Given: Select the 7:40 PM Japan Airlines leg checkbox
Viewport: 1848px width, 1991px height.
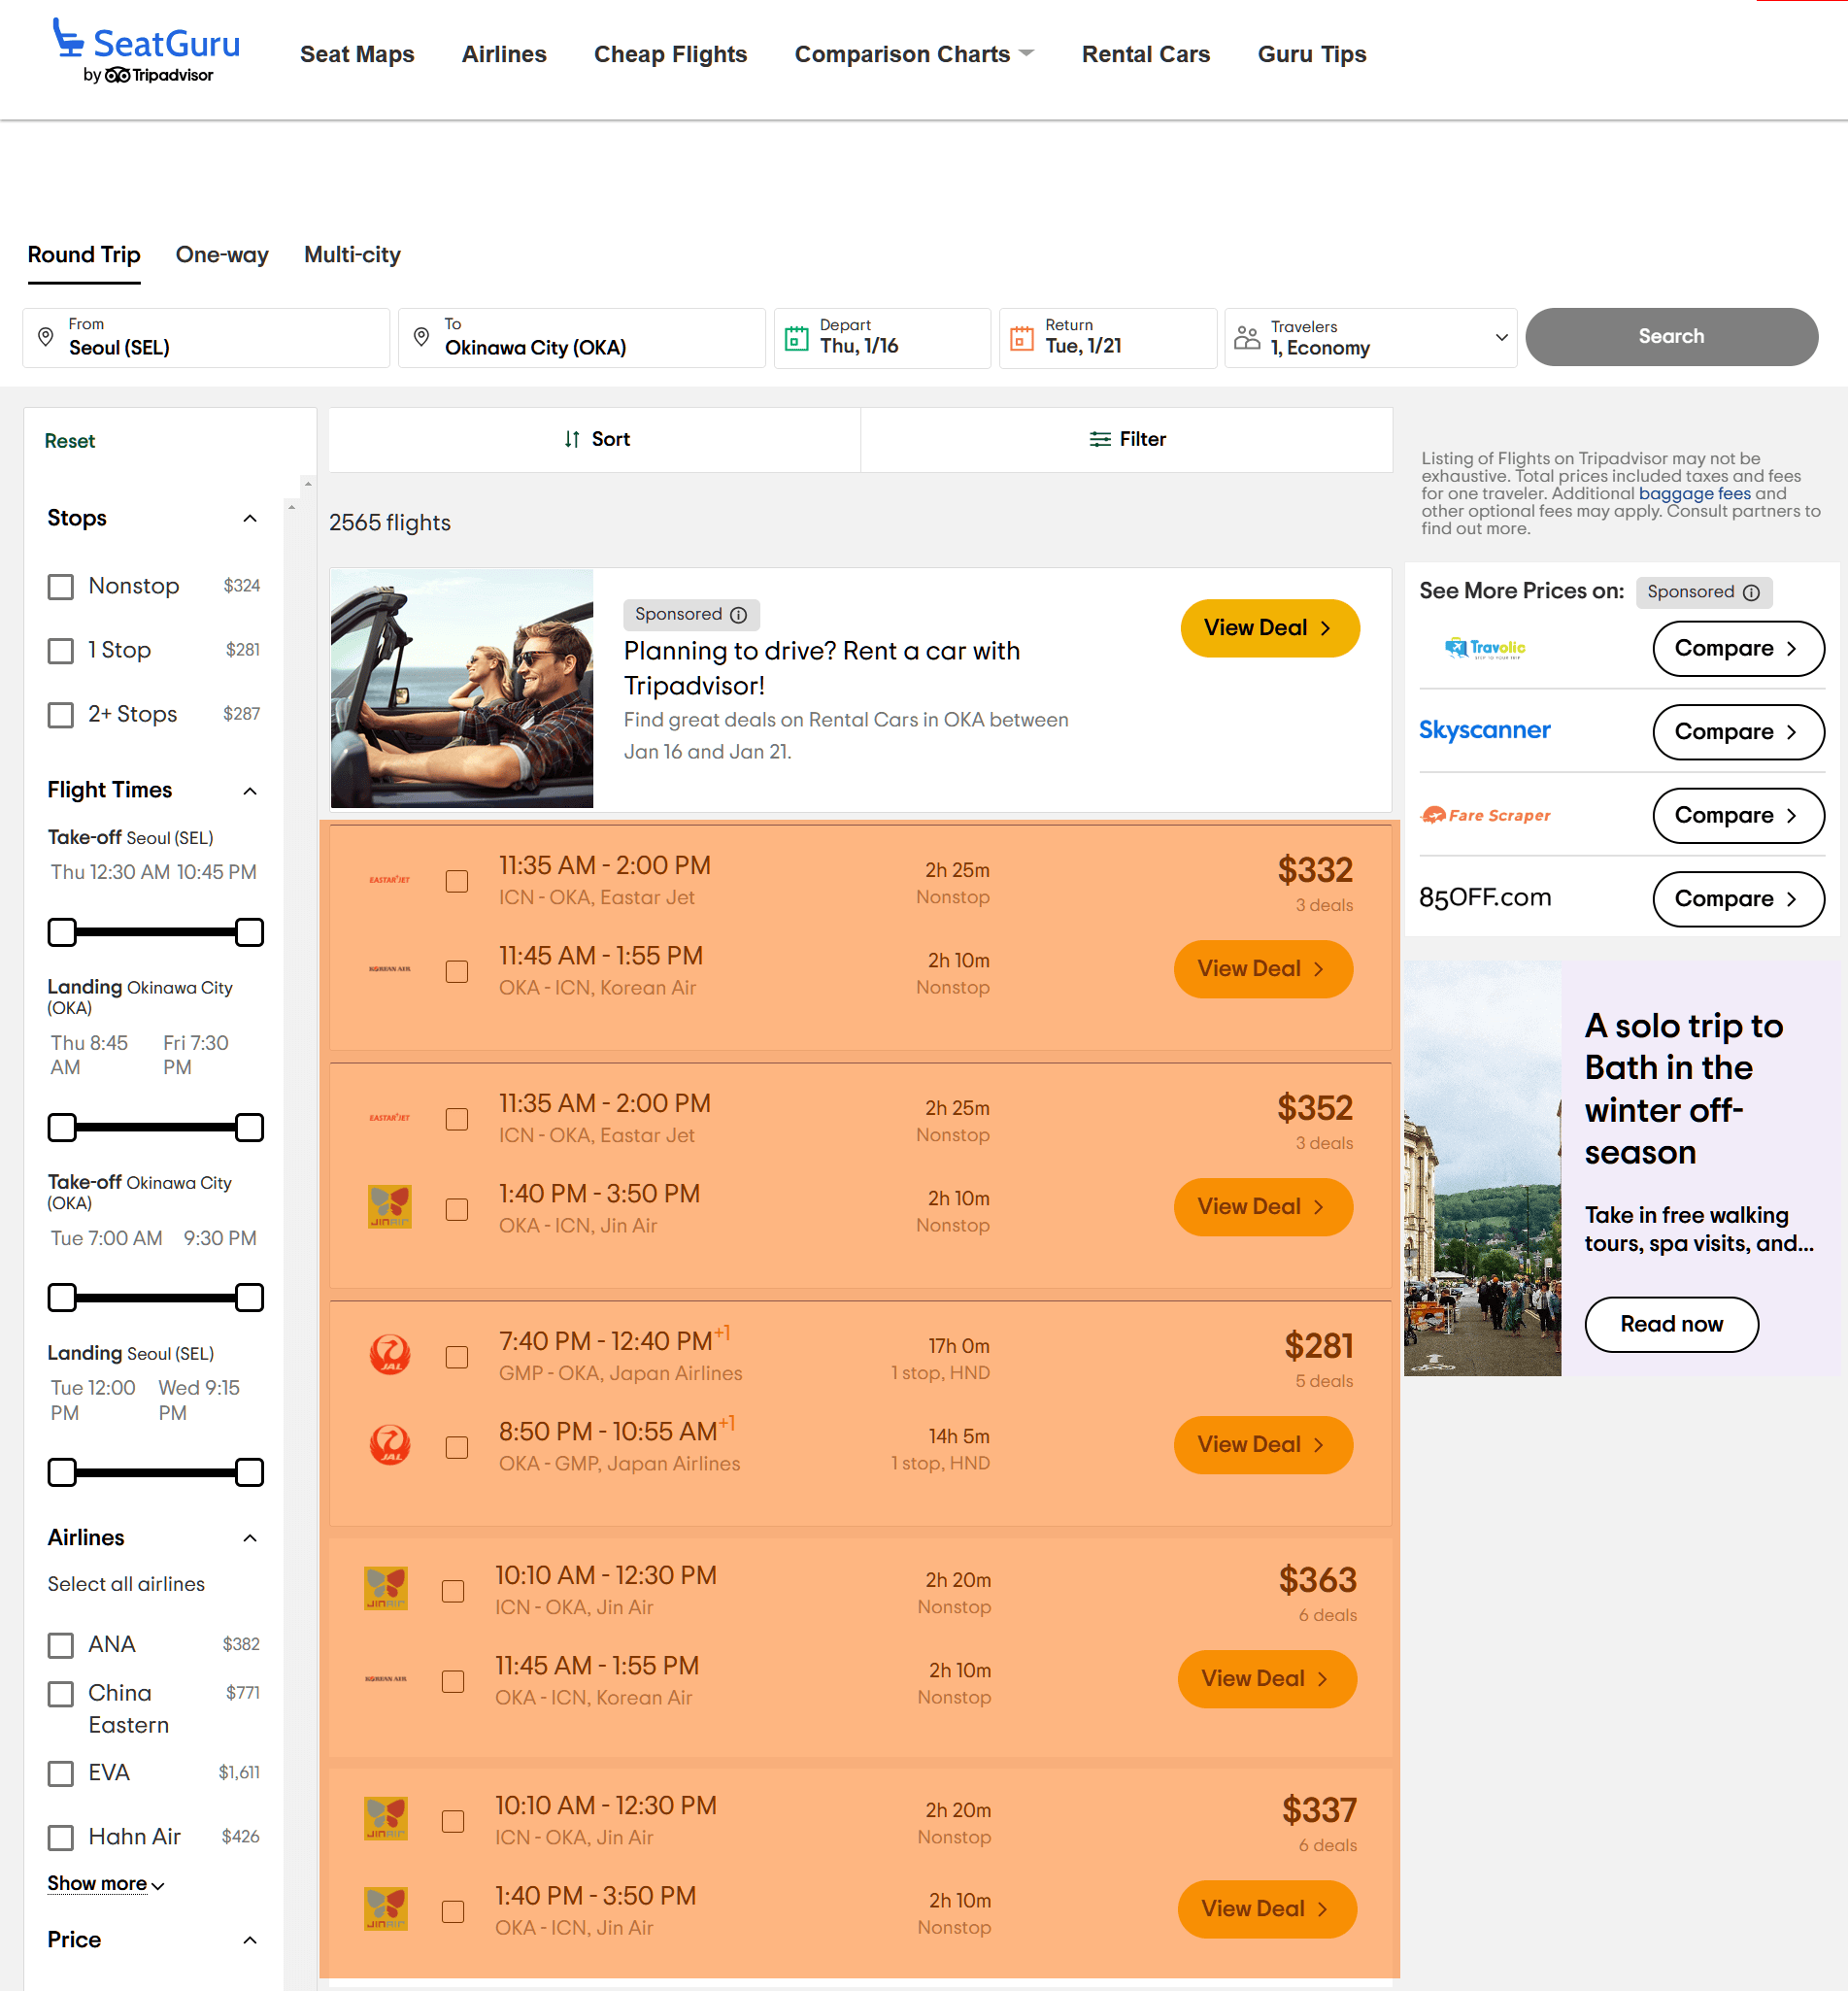Looking at the screenshot, I should [x=457, y=1357].
